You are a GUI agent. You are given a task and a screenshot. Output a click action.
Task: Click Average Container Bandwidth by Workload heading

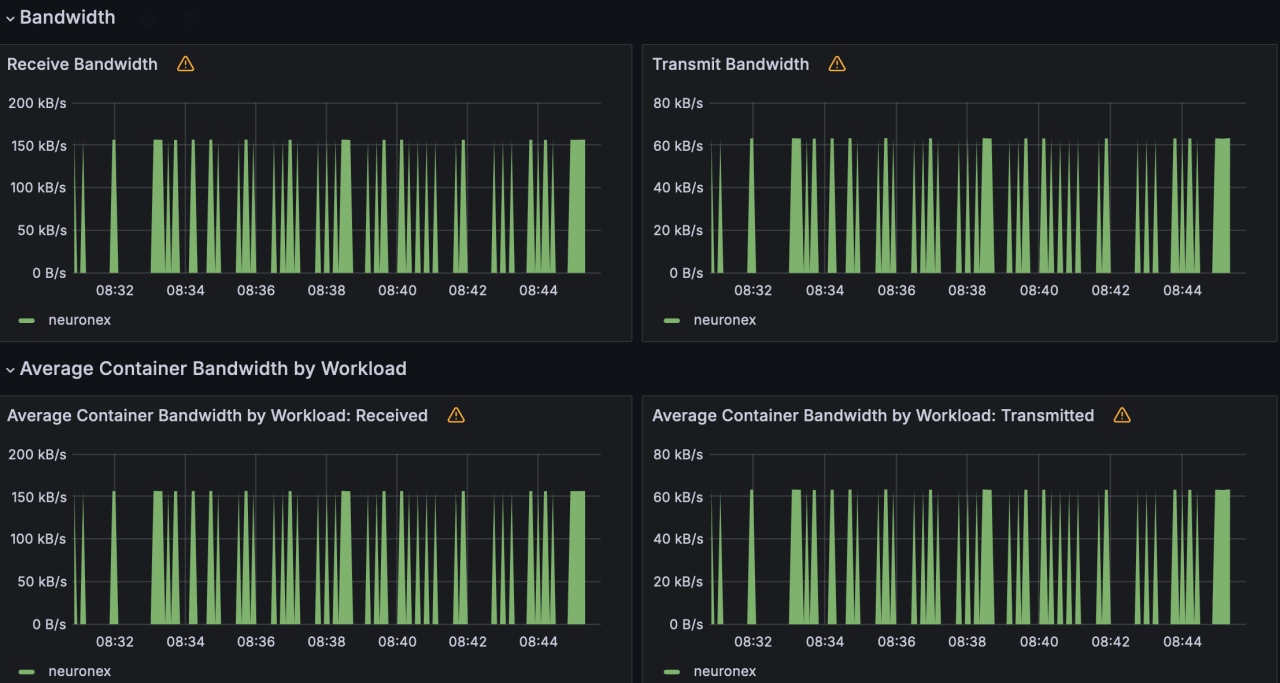click(x=213, y=369)
